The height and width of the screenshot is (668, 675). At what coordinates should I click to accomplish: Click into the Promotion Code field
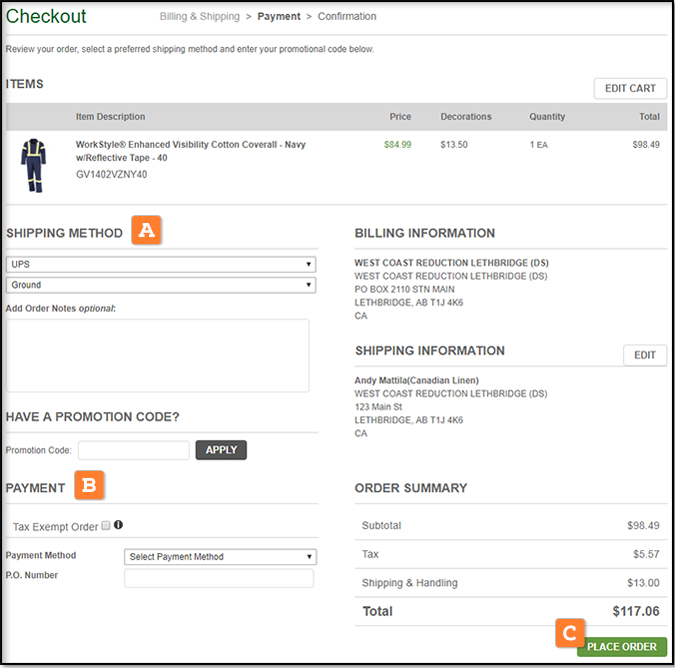(134, 450)
